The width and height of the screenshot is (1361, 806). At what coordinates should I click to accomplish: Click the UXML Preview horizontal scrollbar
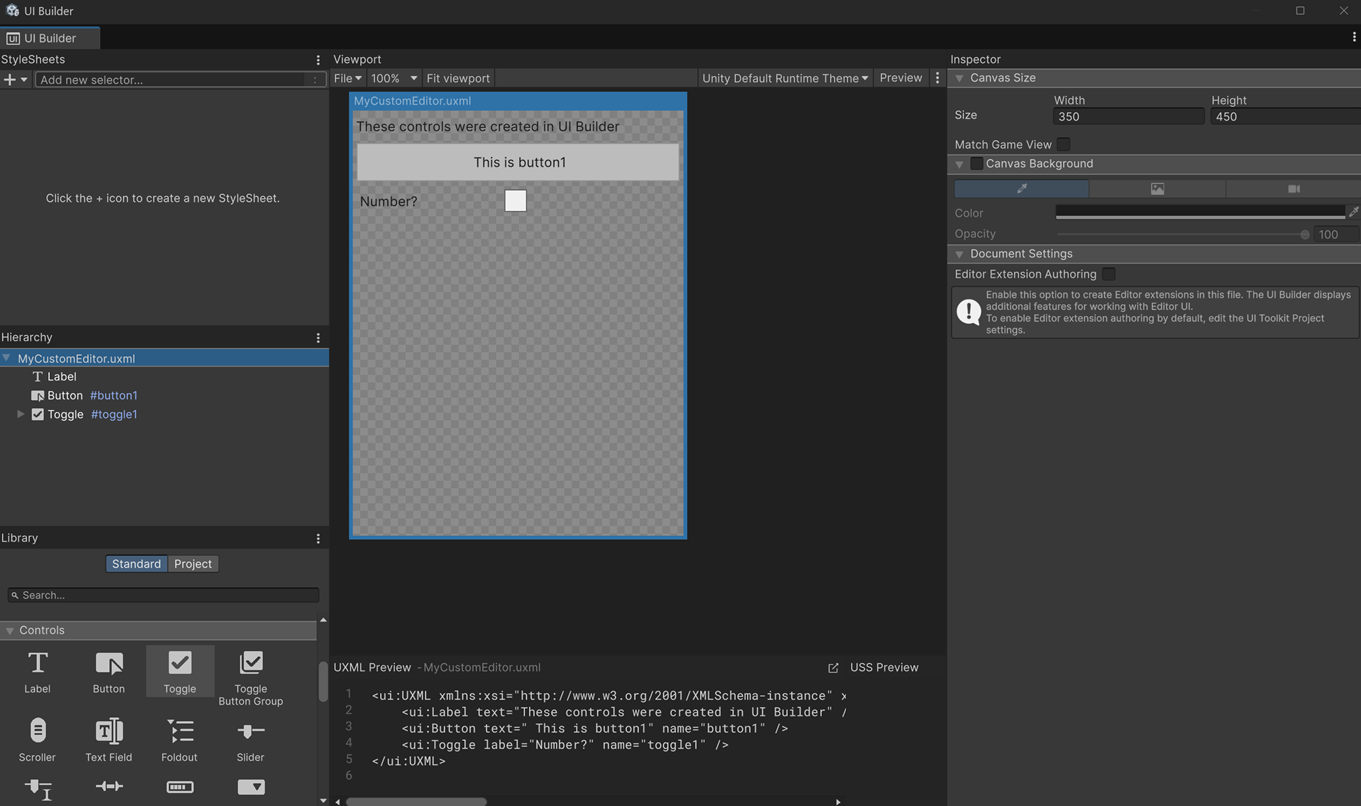pos(416,801)
